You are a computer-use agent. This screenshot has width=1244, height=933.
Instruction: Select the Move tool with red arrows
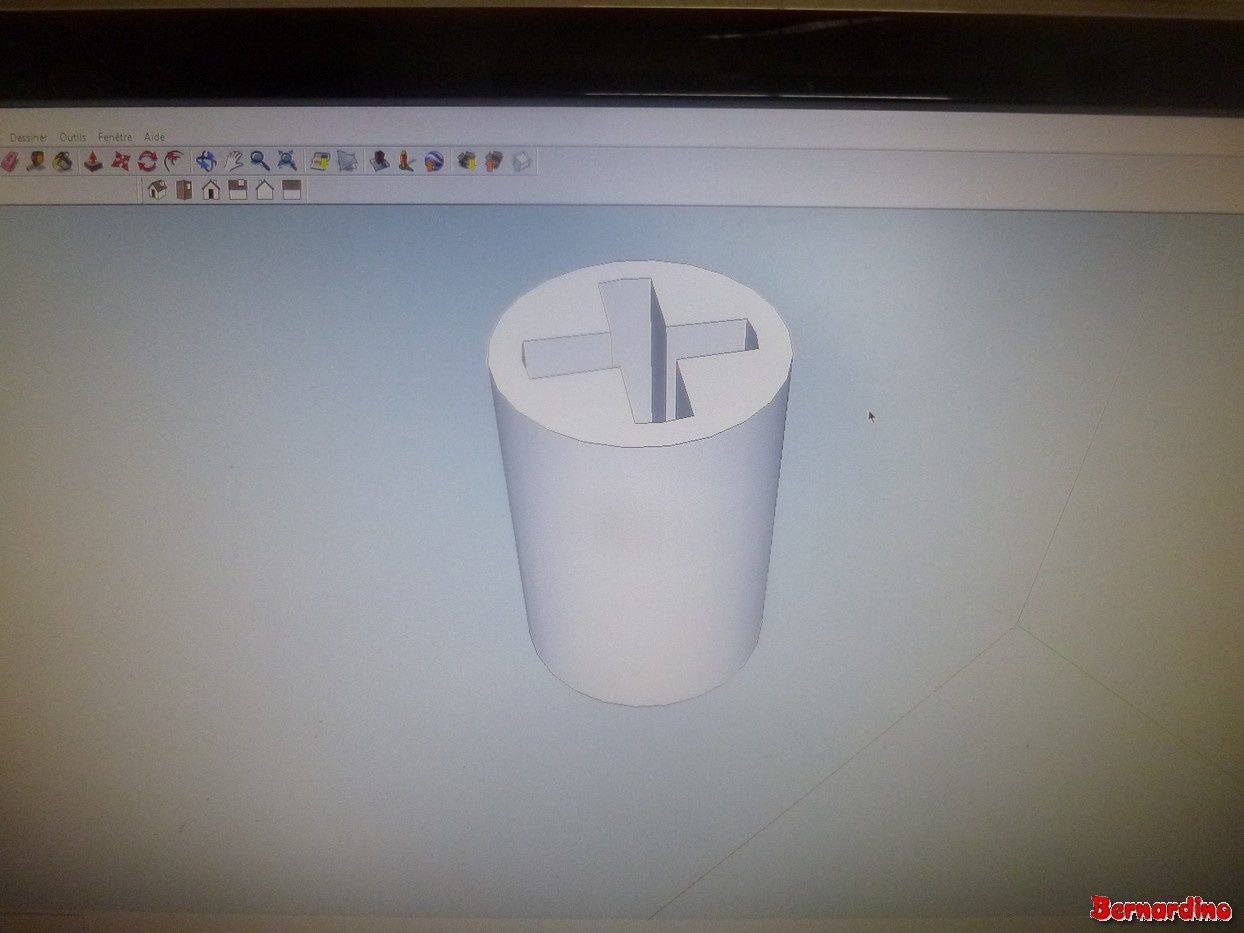click(121, 161)
